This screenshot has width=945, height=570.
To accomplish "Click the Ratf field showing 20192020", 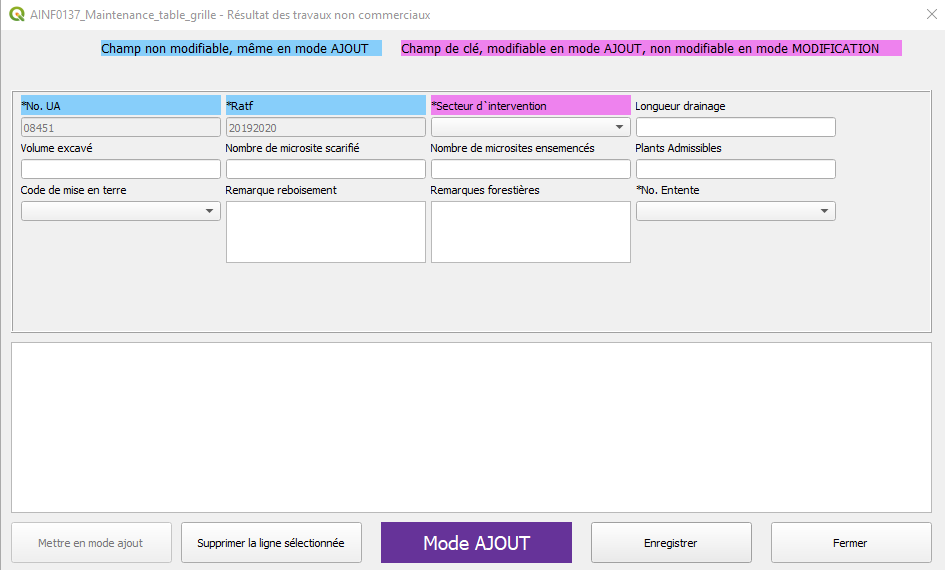I will click(325, 127).
